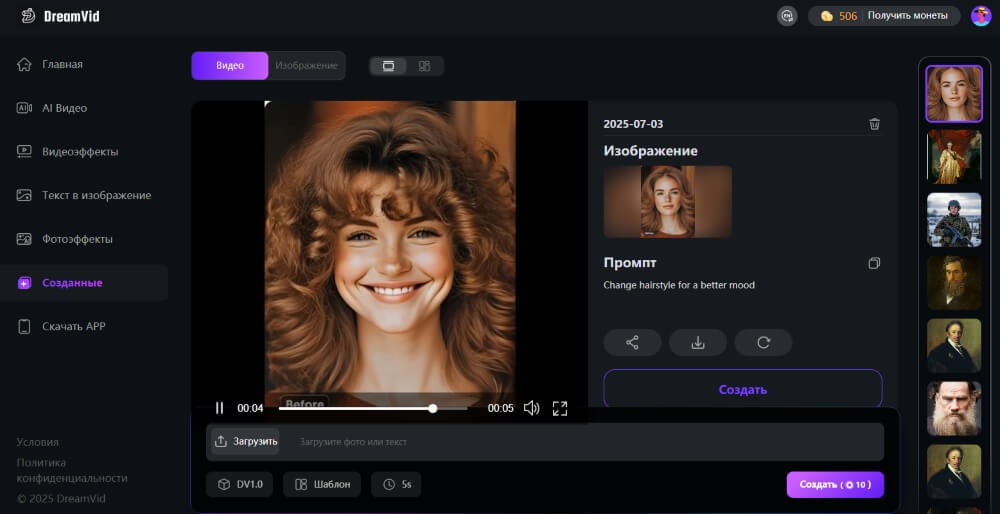Go to Главная in the sidebar

click(50, 64)
